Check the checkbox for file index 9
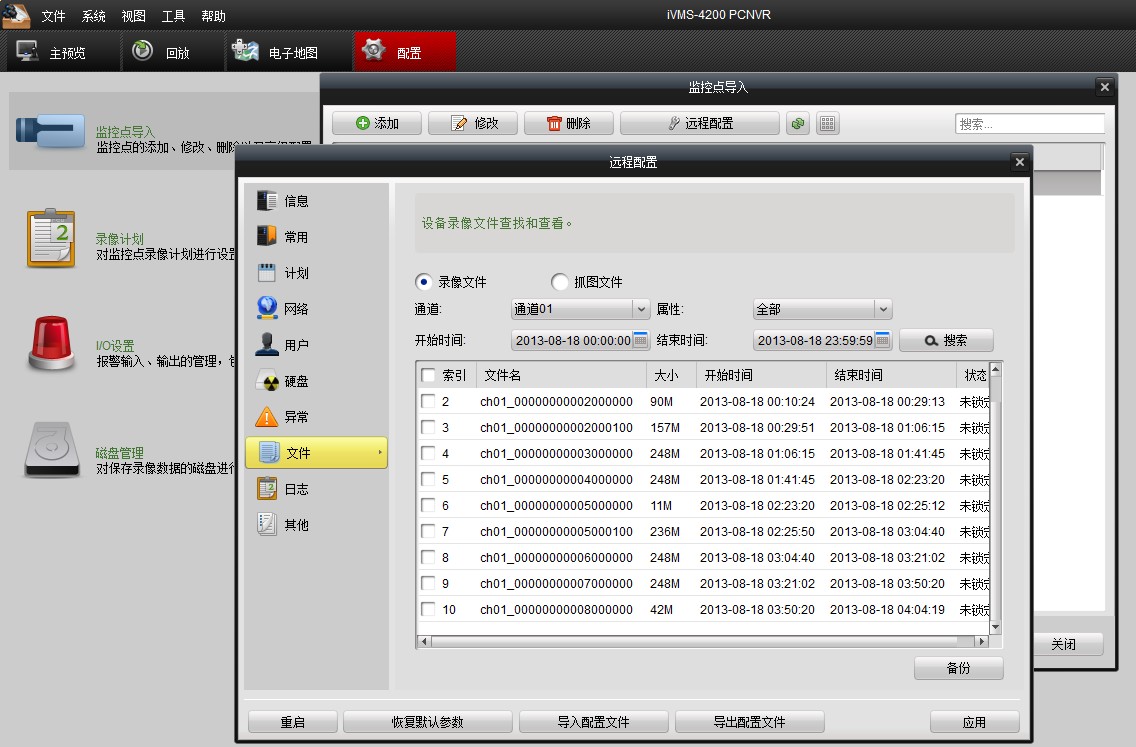Screen dimensions: 1136x747 tap(428, 583)
